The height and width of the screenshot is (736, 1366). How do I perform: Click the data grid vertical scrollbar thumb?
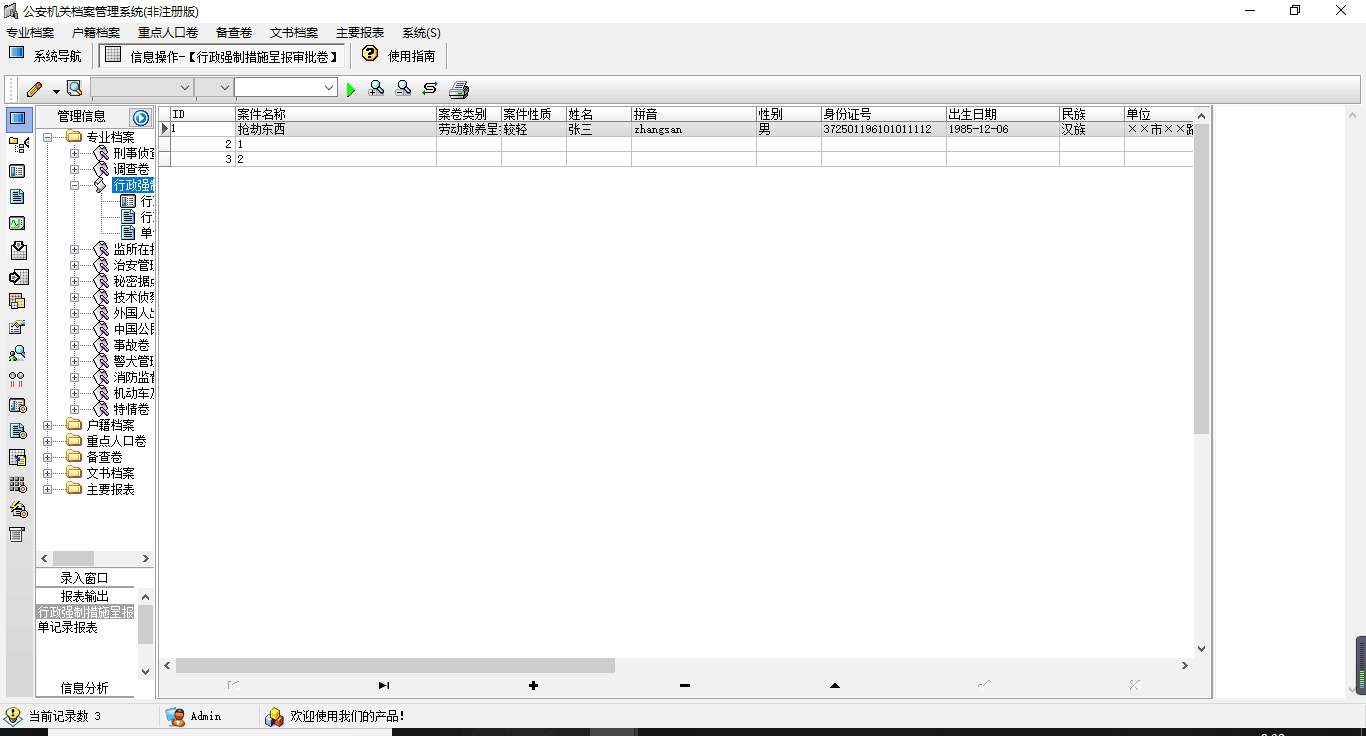[1202, 279]
